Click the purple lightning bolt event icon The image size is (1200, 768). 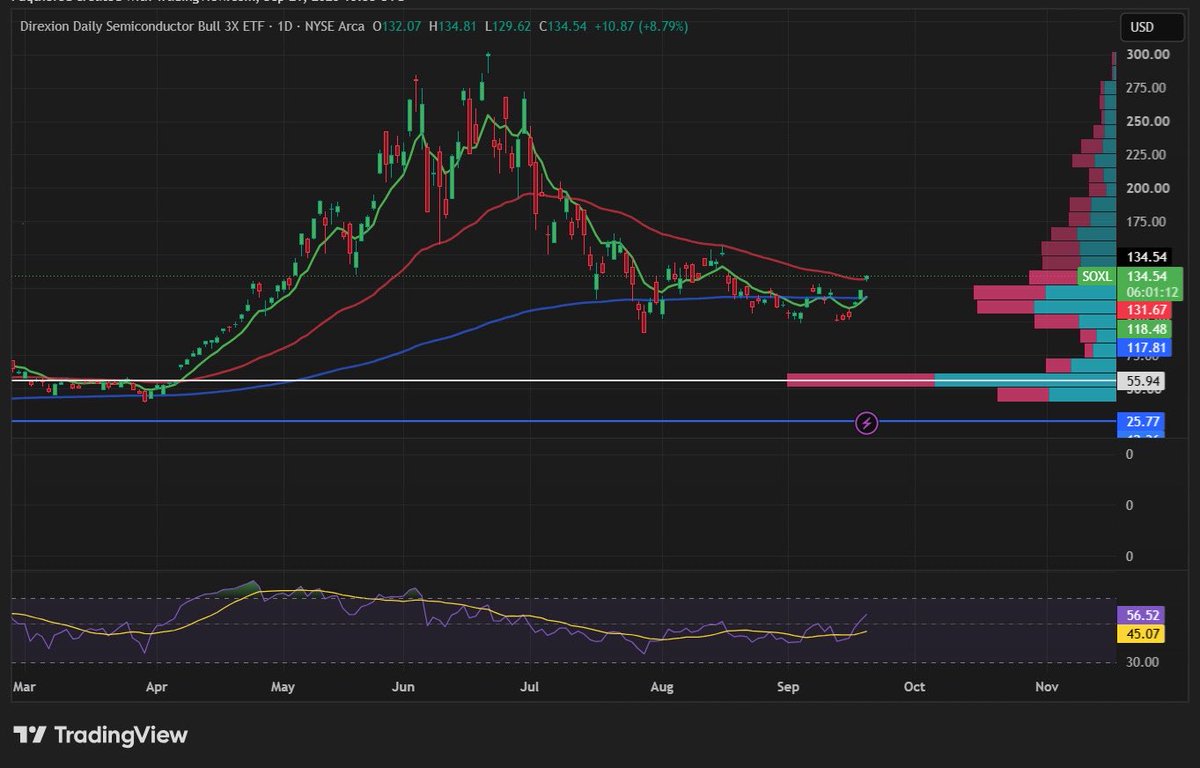pos(868,423)
